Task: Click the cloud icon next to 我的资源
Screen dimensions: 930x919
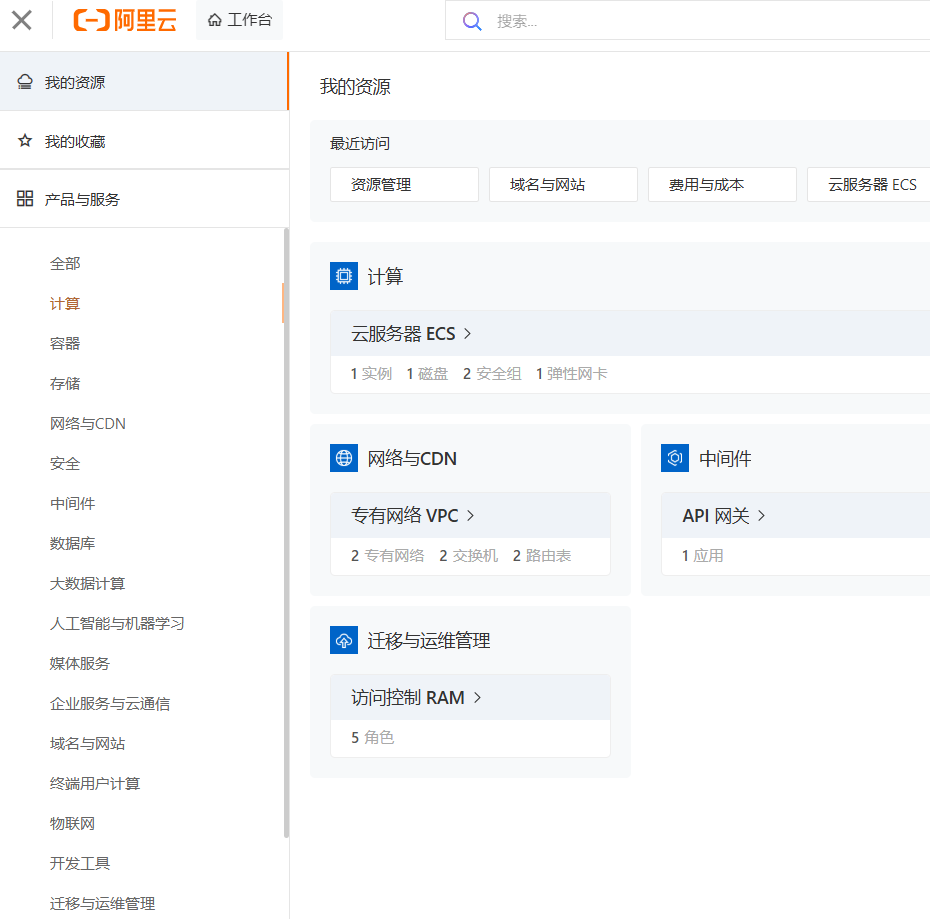Action: point(25,82)
